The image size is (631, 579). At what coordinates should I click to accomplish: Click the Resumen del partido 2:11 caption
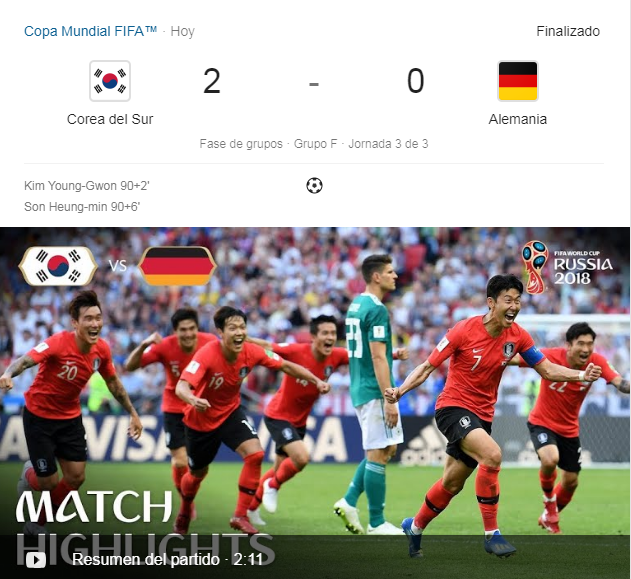(167, 559)
